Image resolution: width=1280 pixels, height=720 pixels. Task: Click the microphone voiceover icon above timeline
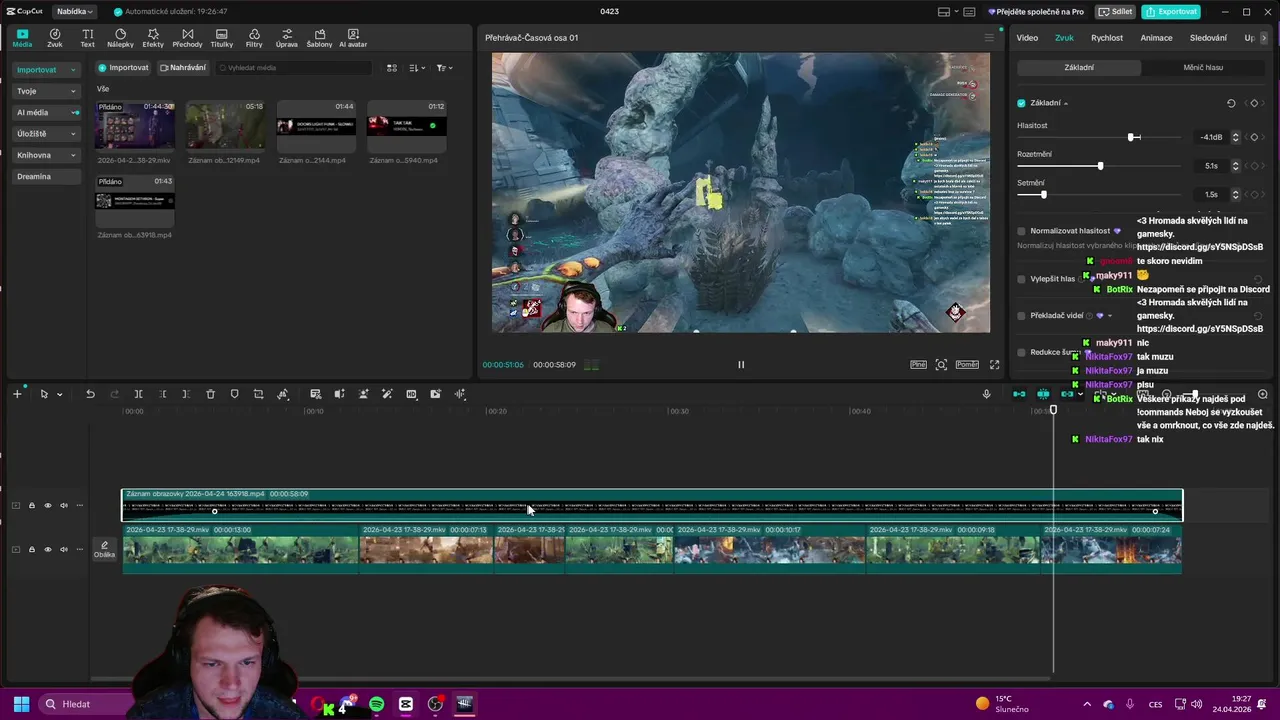coord(986,394)
